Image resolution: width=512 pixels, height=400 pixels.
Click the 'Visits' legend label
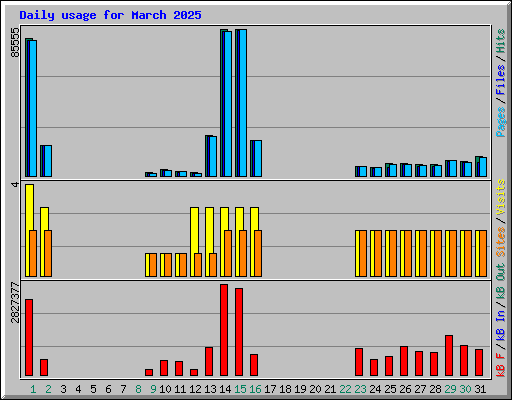pos(501,197)
